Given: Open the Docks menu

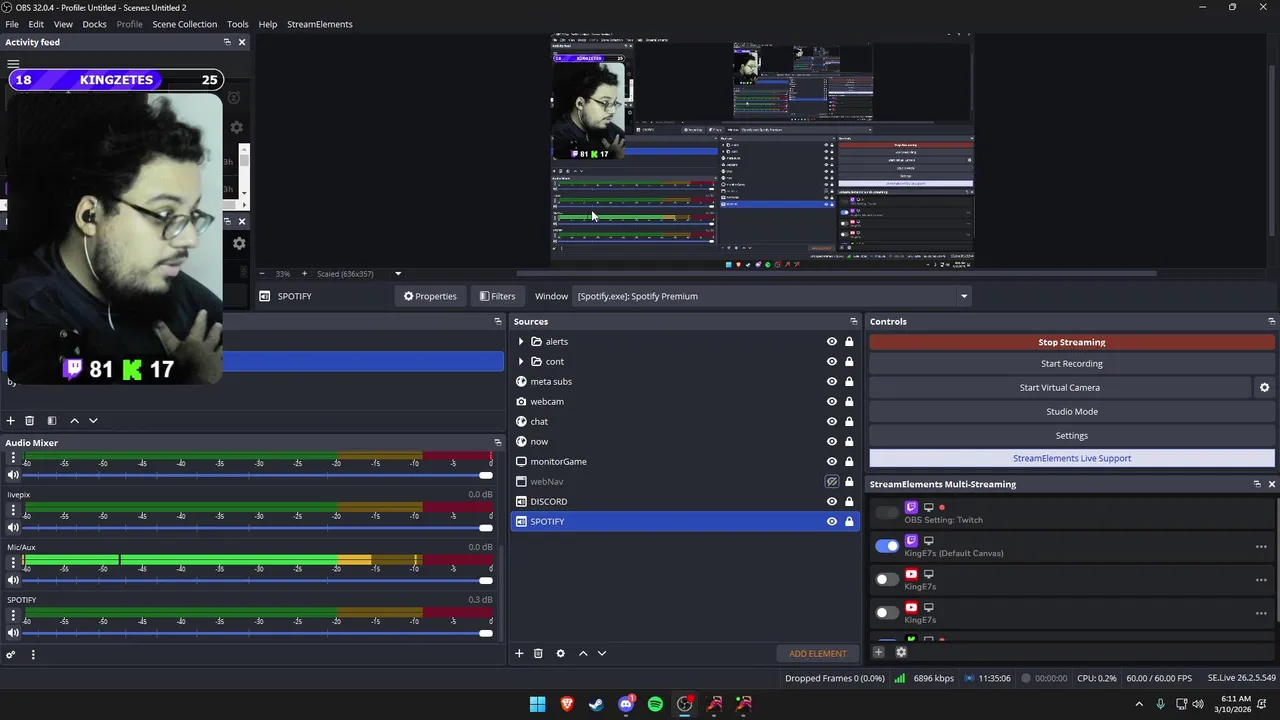Looking at the screenshot, I should [x=94, y=24].
